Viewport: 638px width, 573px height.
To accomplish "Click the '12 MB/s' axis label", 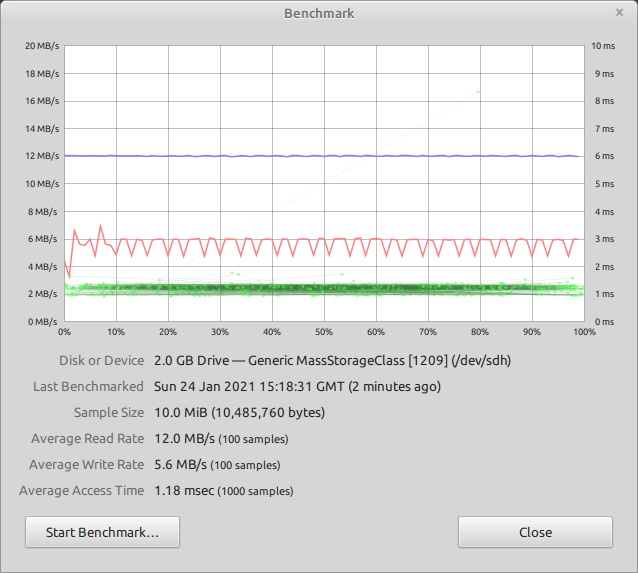I will point(42,156).
